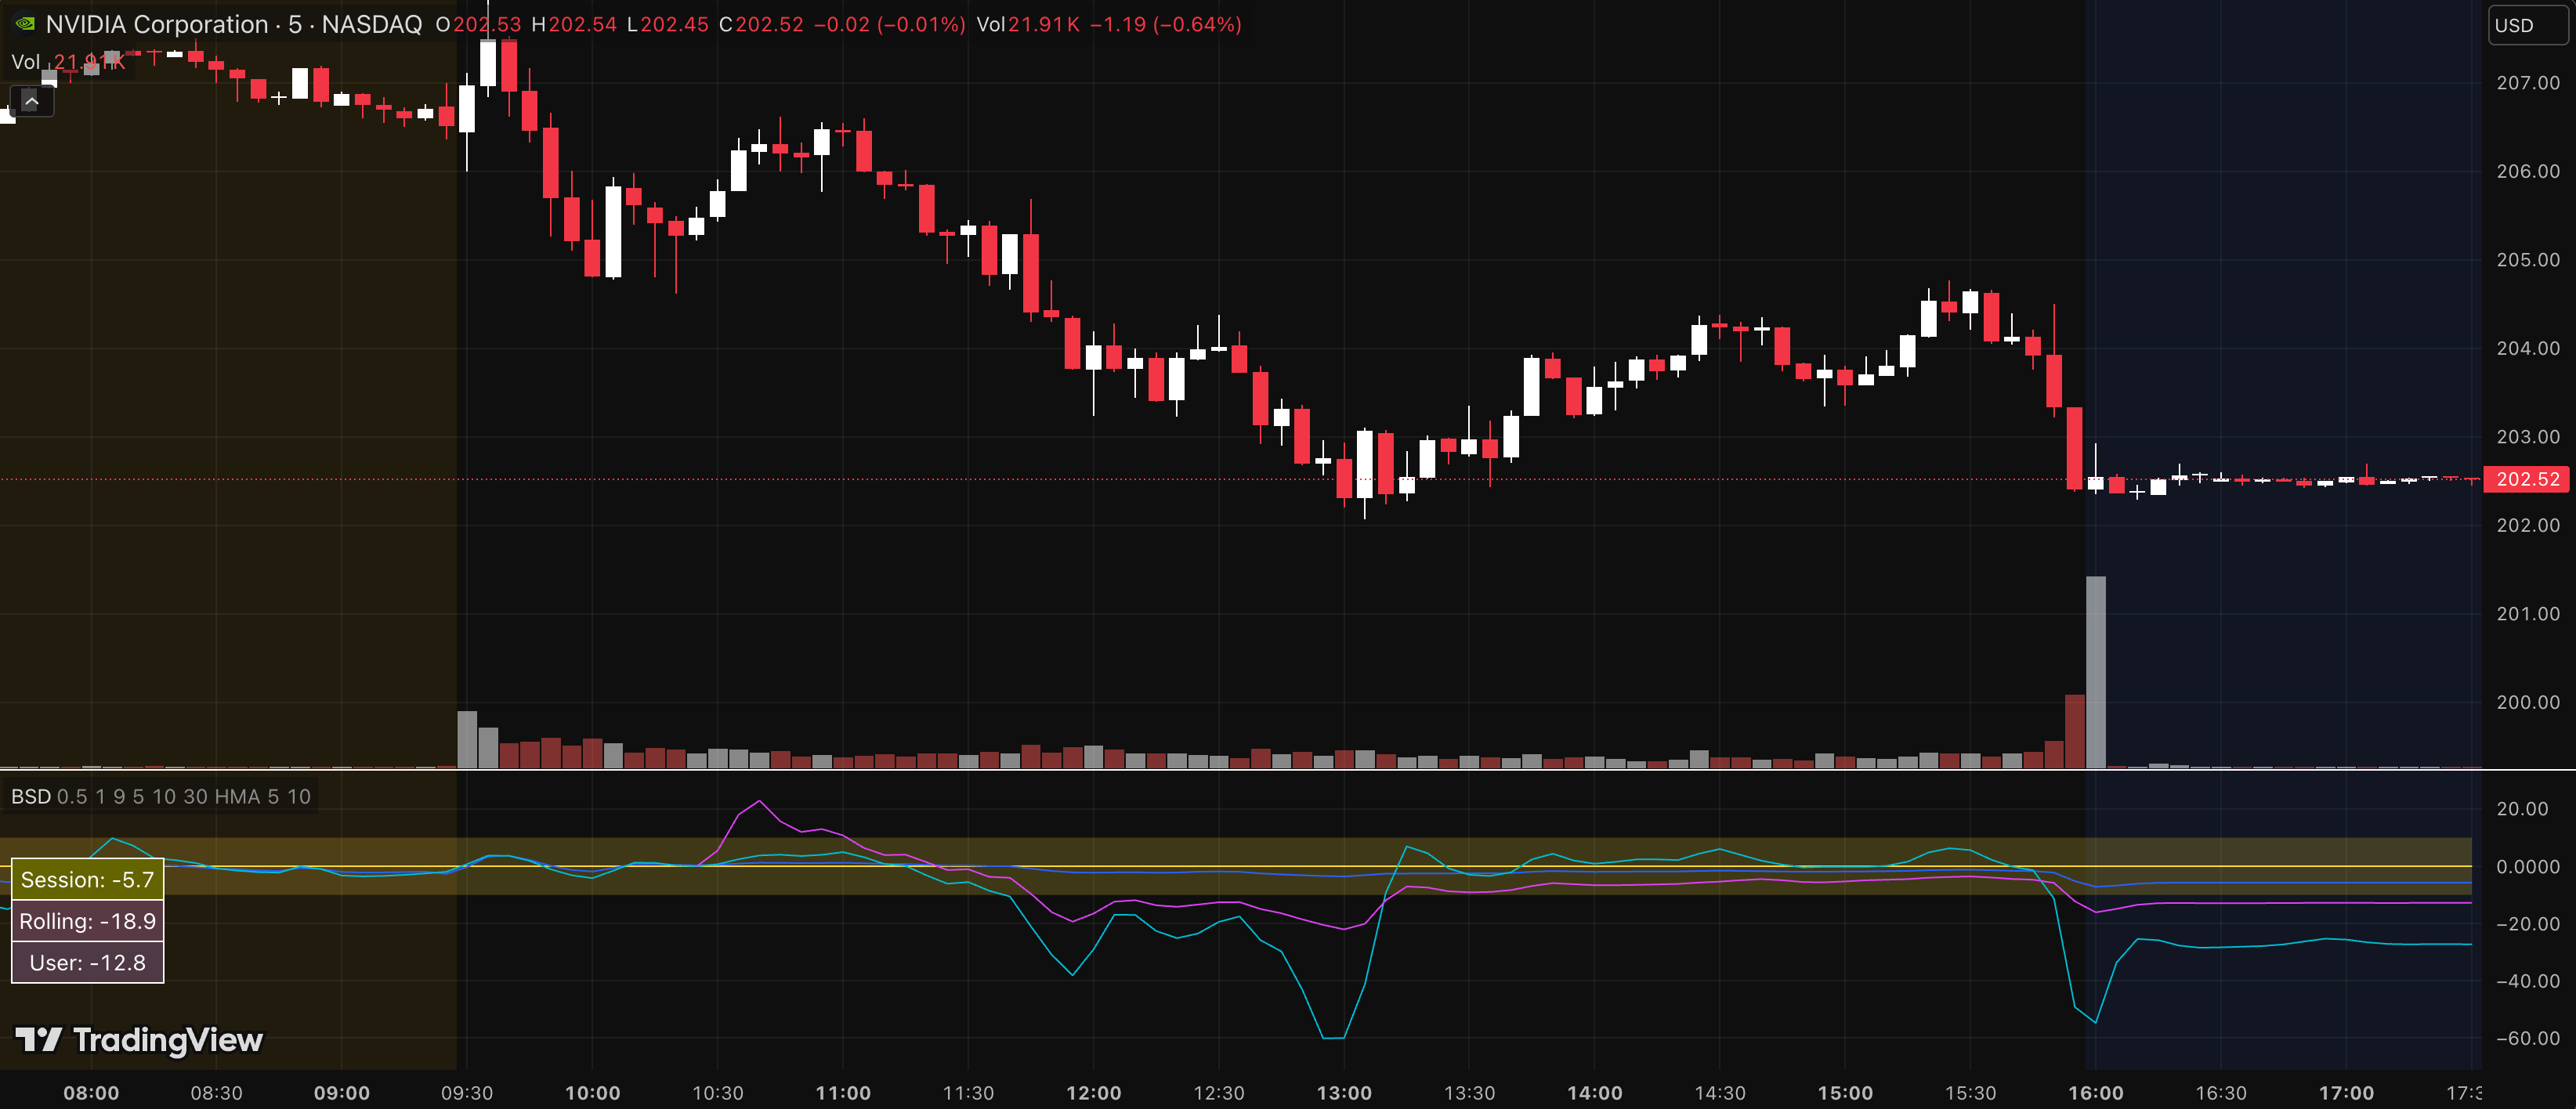Image resolution: width=2576 pixels, height=1109 pixels.
Task: Click the tallest grey volume bar
Action: click(2095, 670)
